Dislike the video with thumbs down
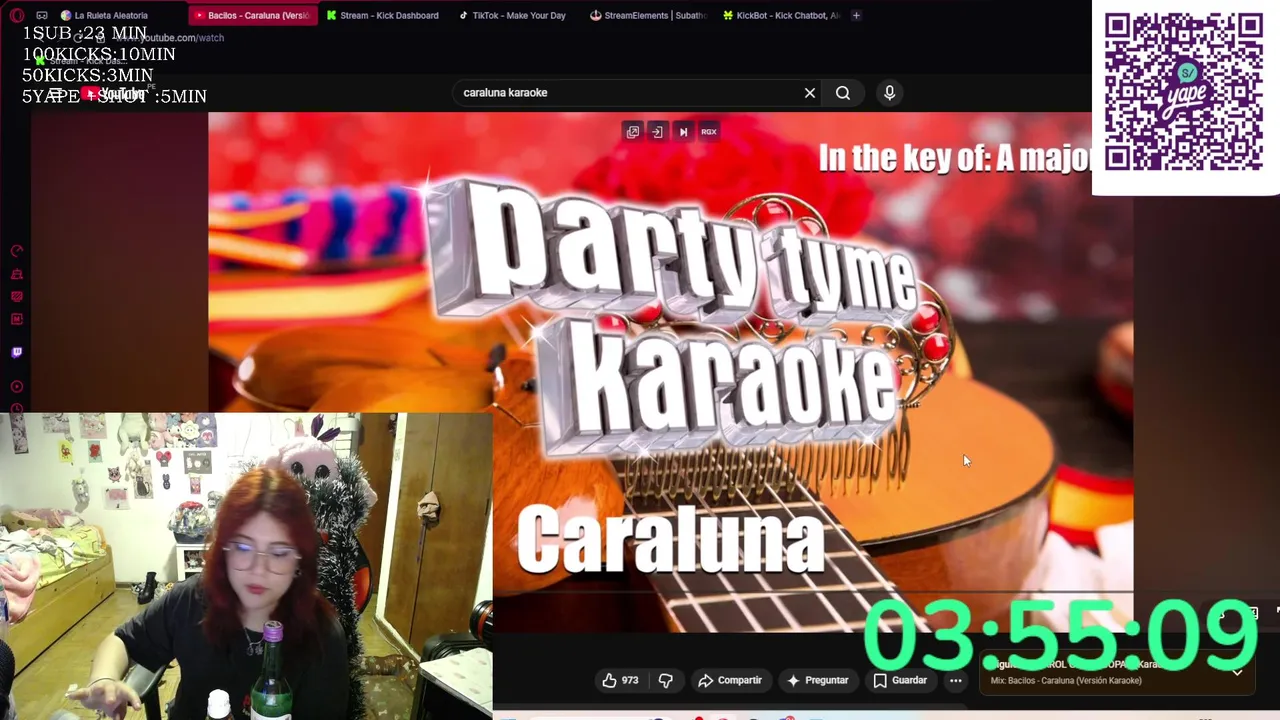Viewport: 1280px width, 720px height. 665,680
